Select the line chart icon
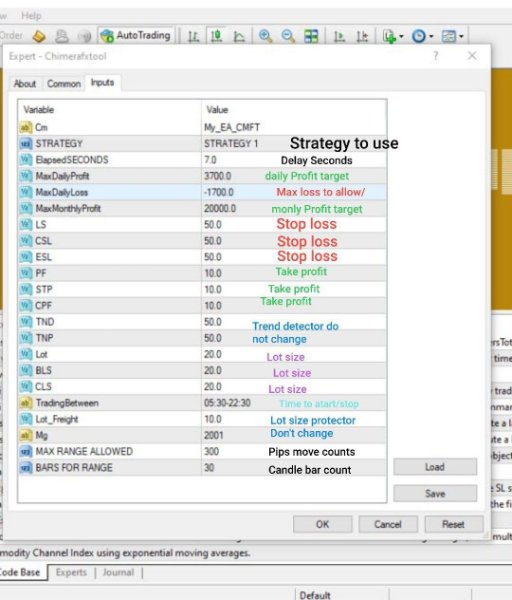This screenshot has height=600, width=512. click(x=239, y=36)
